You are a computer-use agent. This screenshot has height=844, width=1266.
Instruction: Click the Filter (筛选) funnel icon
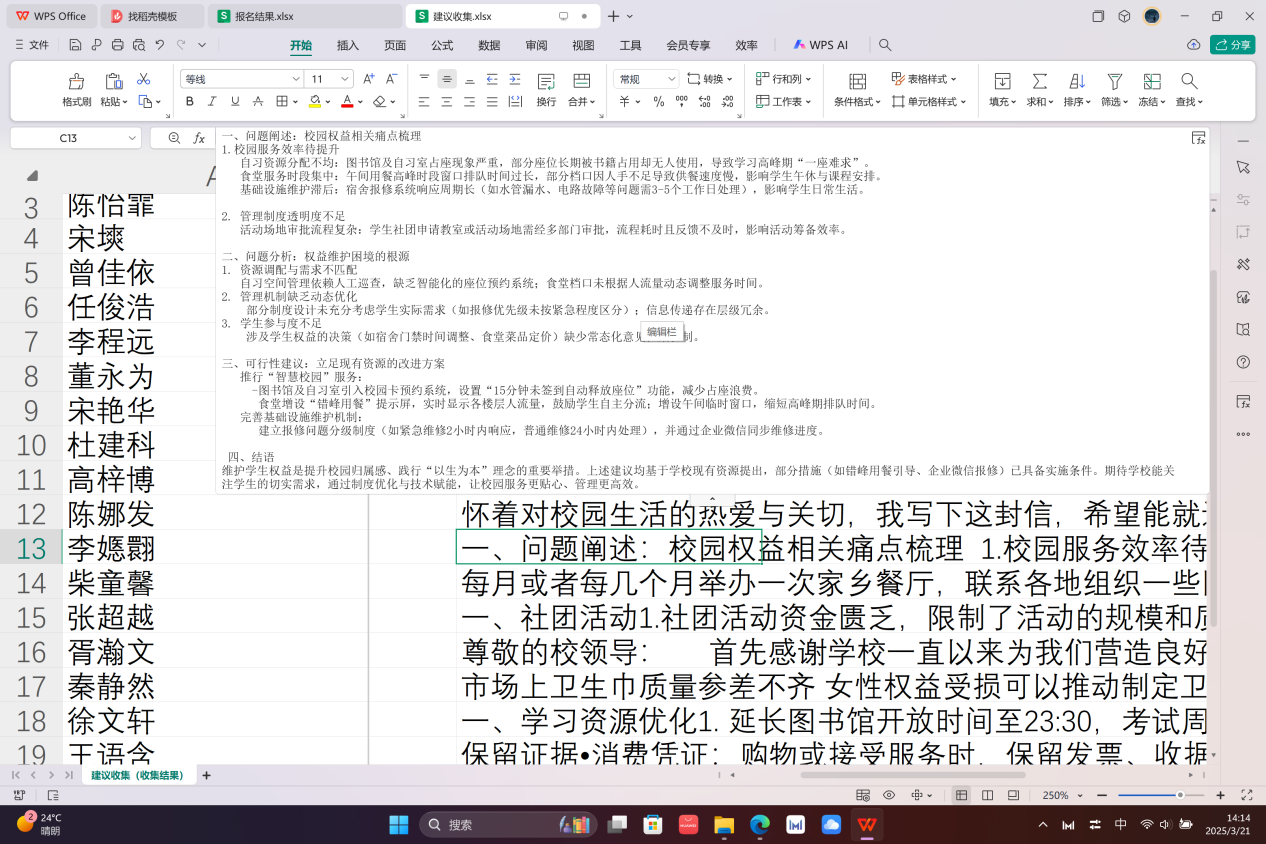click(x=1114, y=82)
